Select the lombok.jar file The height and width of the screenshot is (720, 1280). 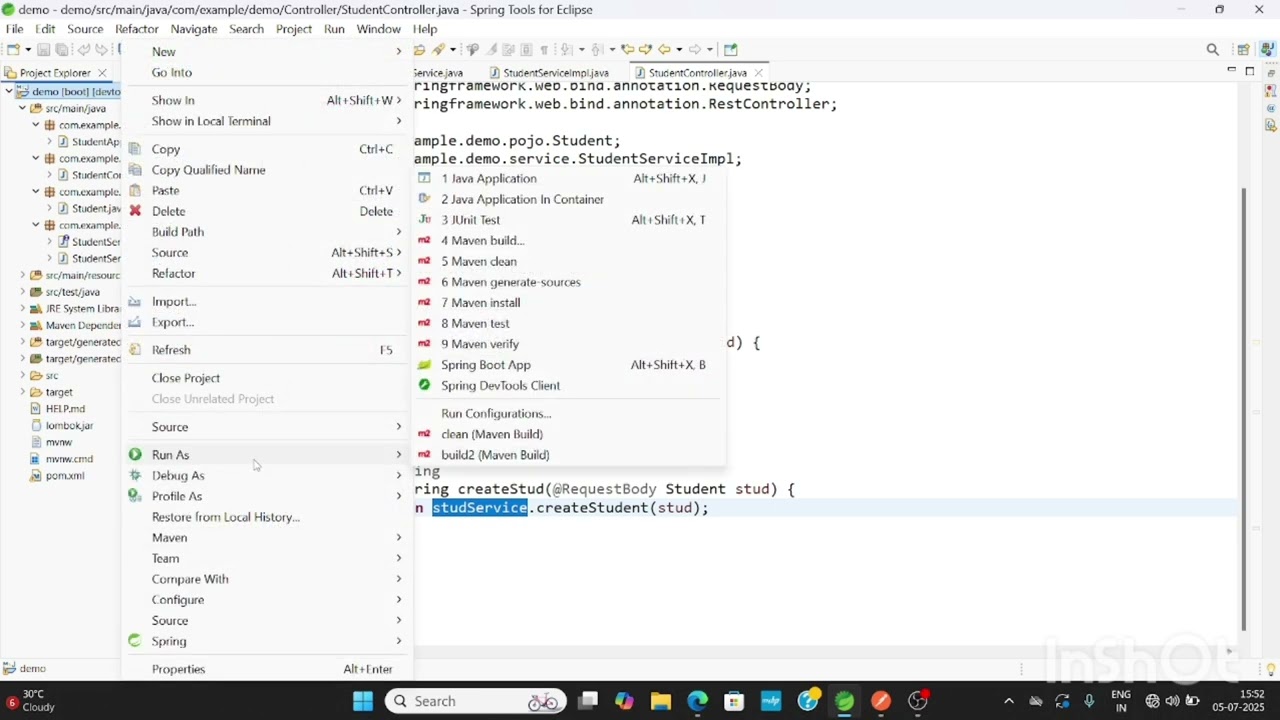(x=69, y=426)
